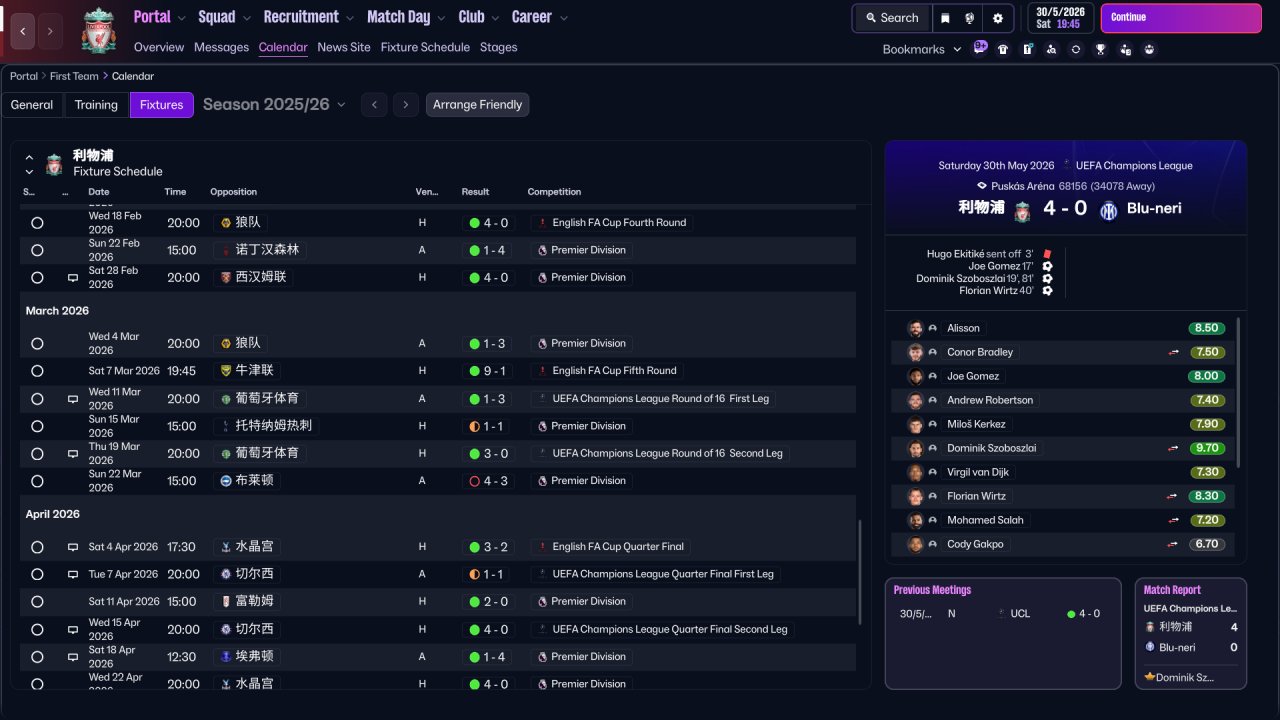Open the scouting search bookmark icon

(x=1051, y=49)
